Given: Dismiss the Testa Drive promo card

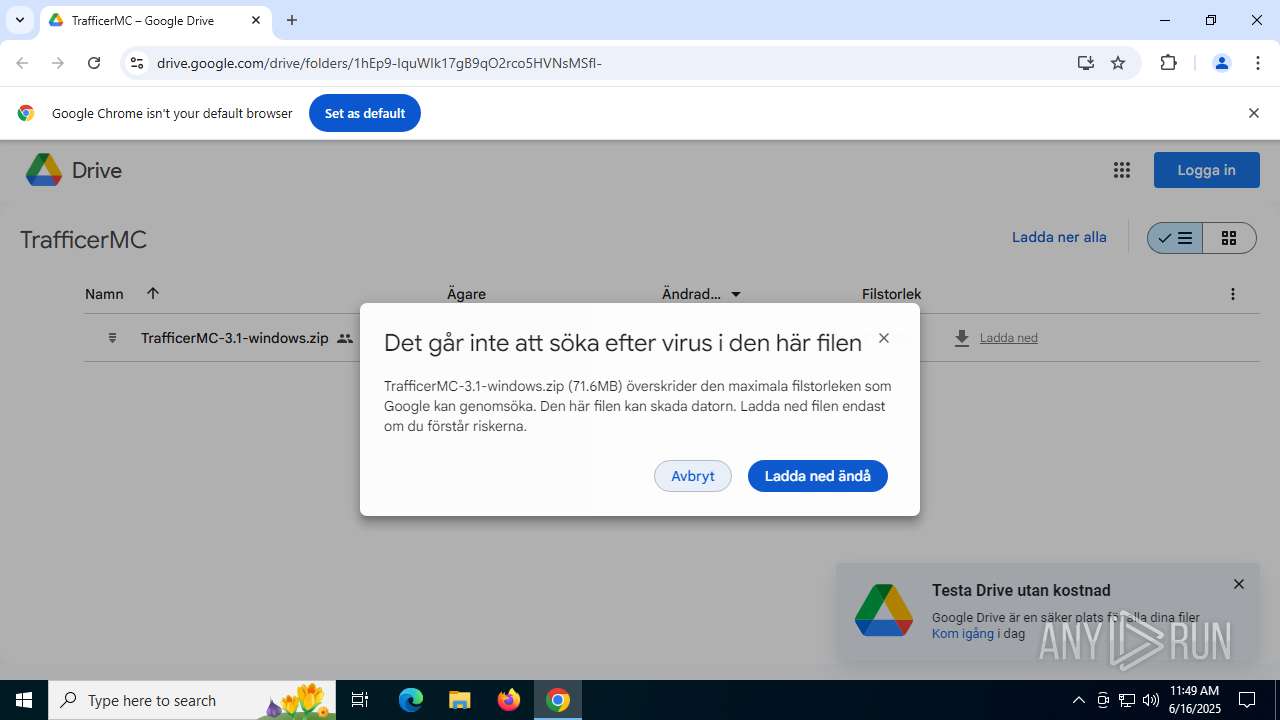Looking at the screenshot, I should [1239, 584].
